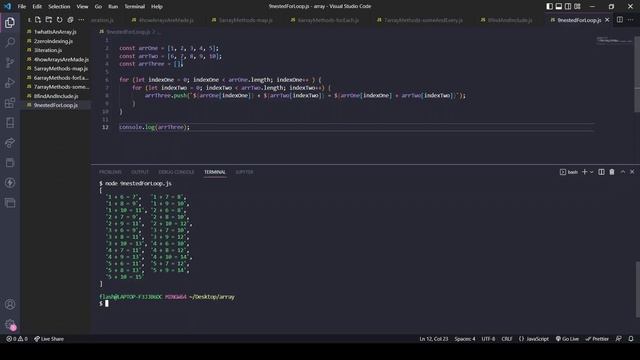Open the Edit menu
The width and height of the screenshot is (640, 360).
tap(37, 6)
